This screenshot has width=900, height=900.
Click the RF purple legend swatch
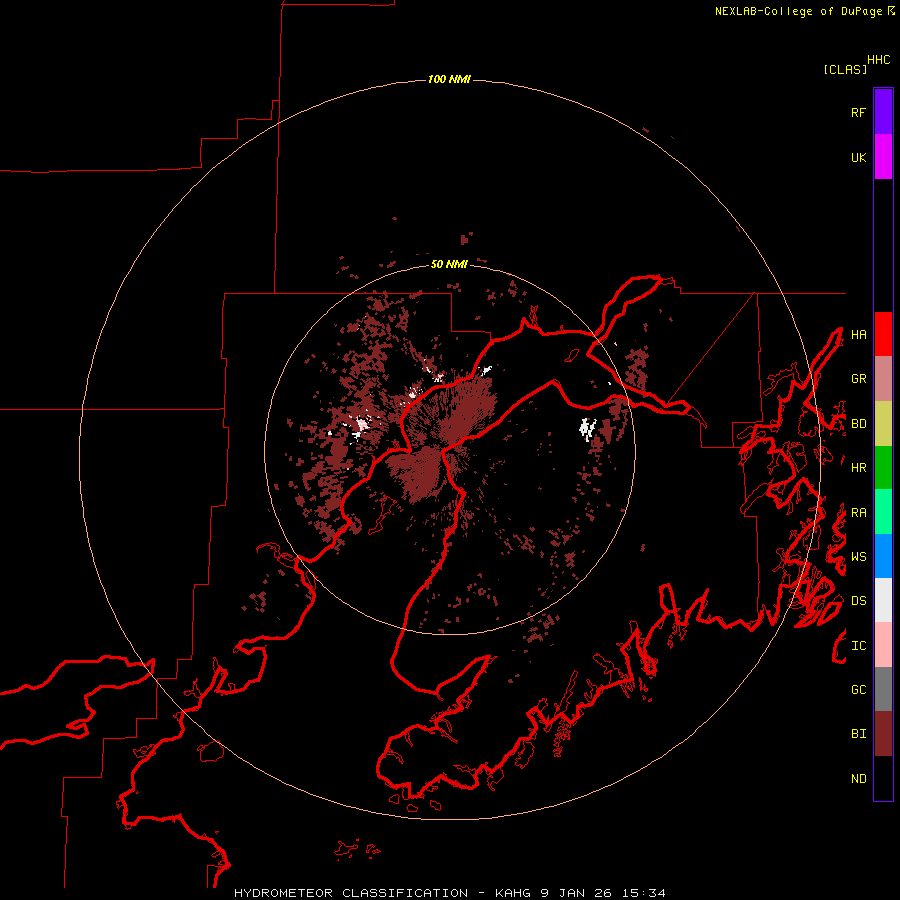(883, 112)
